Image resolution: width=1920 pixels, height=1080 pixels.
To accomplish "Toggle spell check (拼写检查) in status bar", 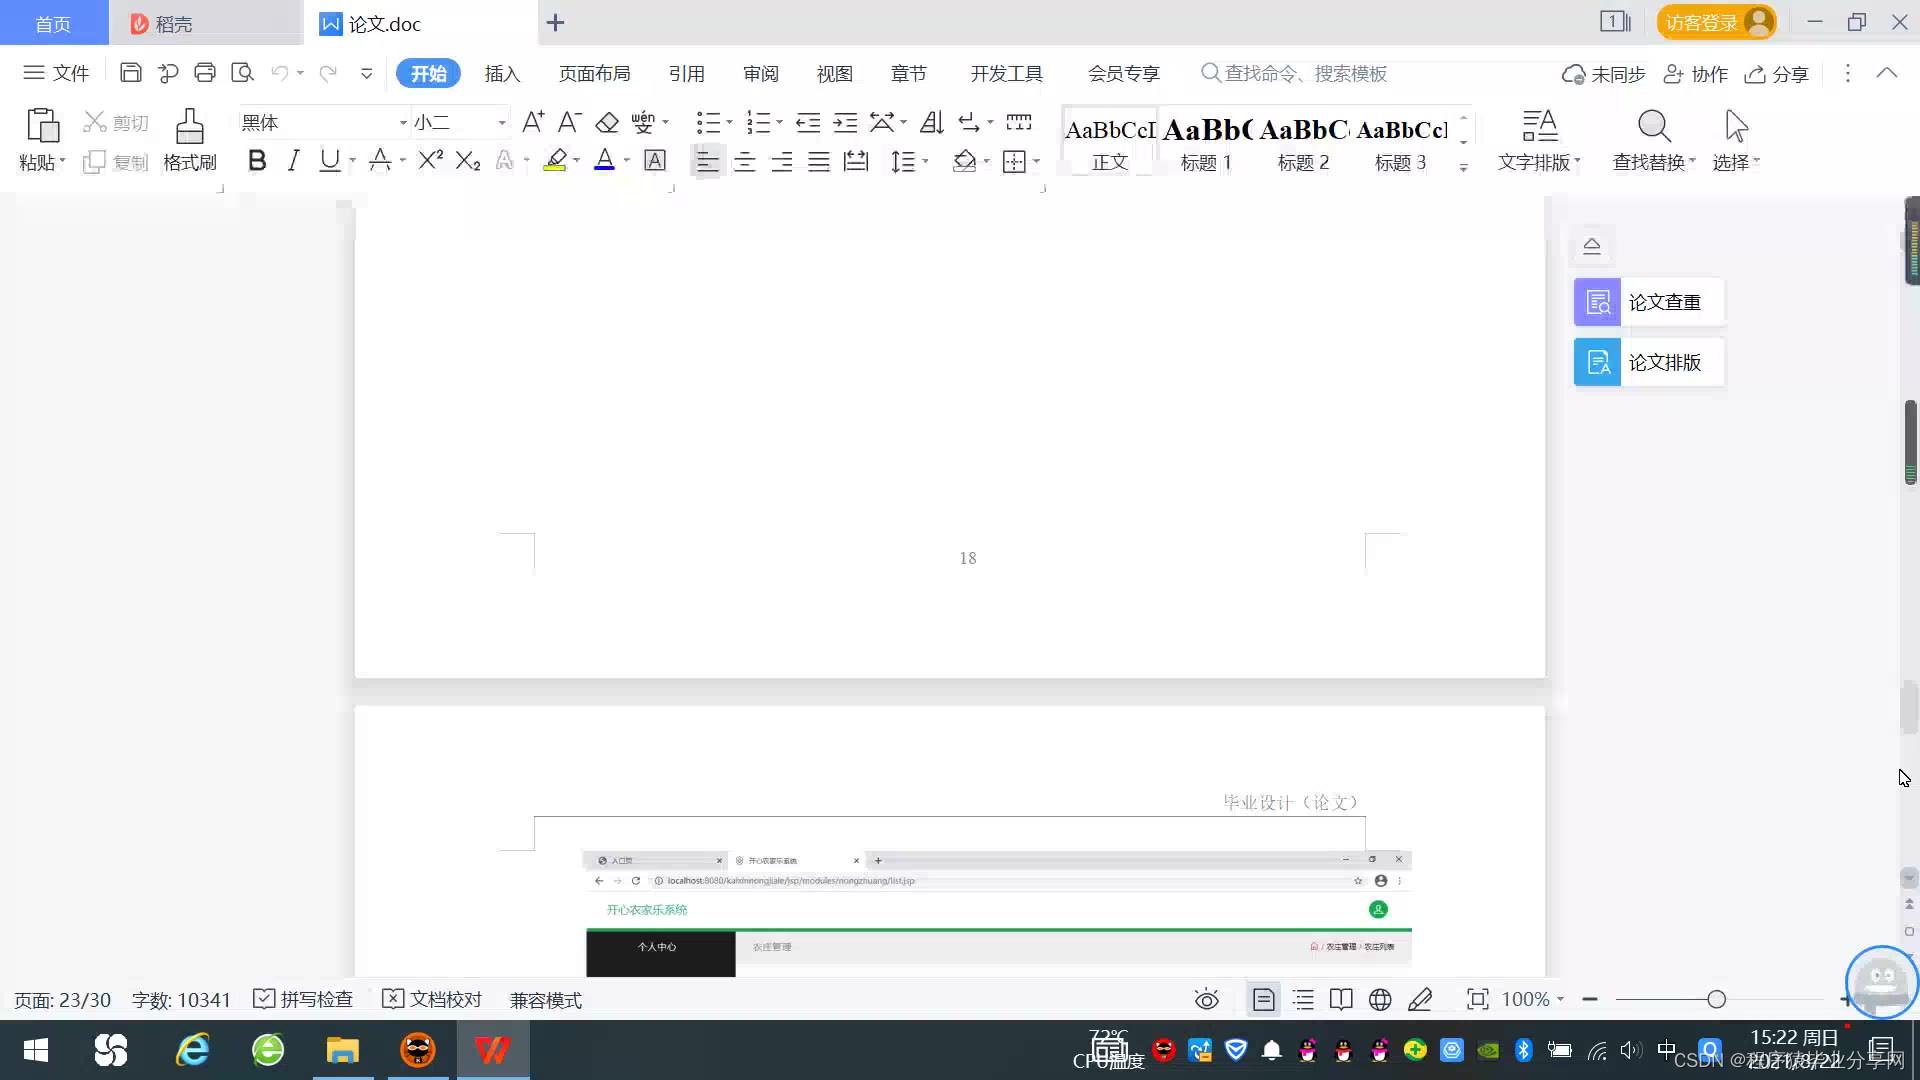I will point(303,999).
